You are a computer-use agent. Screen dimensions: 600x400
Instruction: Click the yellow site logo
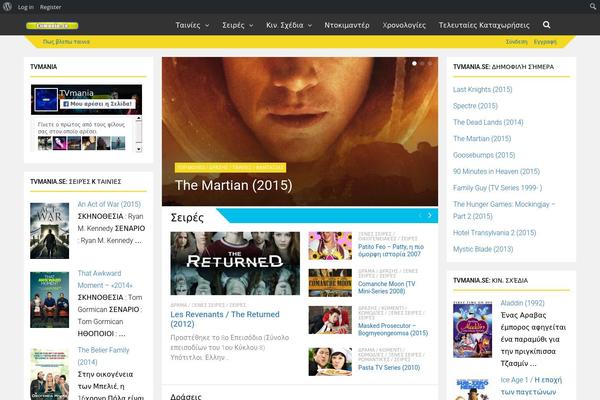[x=52, y=26]
